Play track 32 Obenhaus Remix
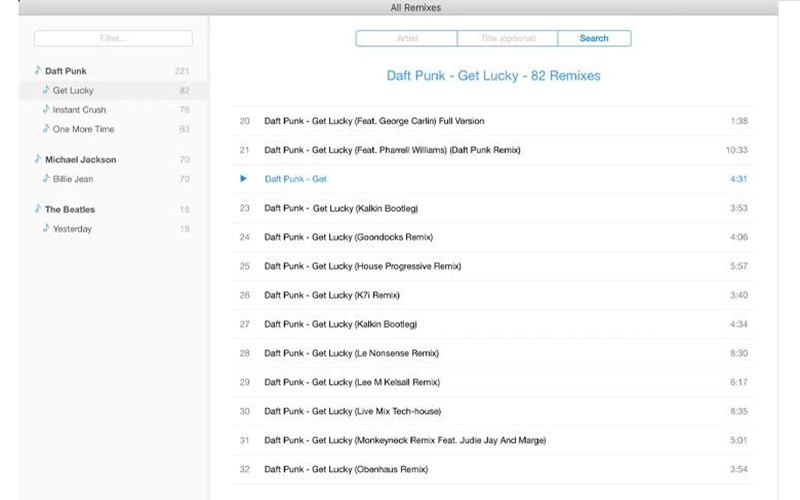 [x=493, y=470]
